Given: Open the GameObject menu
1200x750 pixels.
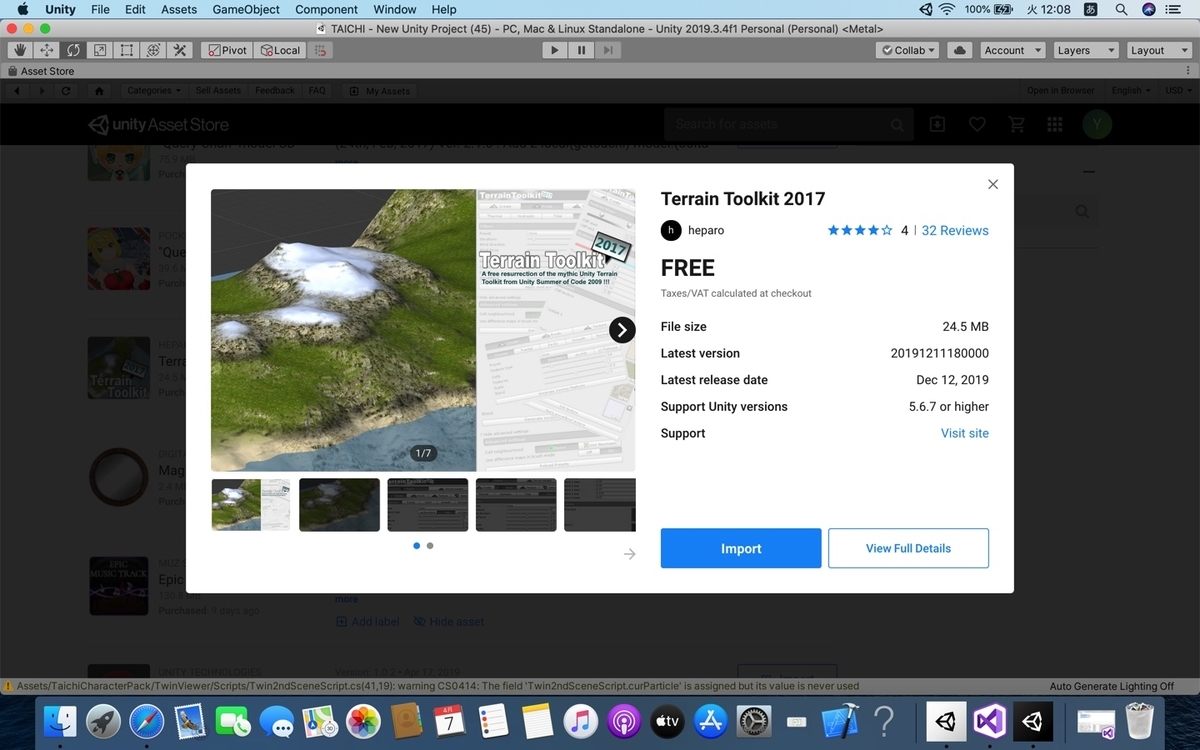Looking at the screenshot, I should (x=246, y=9).
